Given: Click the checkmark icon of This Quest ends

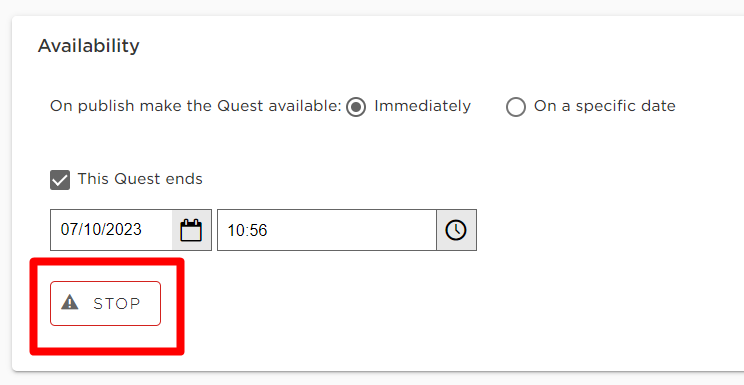Looking at the screenshot, I should coord(60,180).
